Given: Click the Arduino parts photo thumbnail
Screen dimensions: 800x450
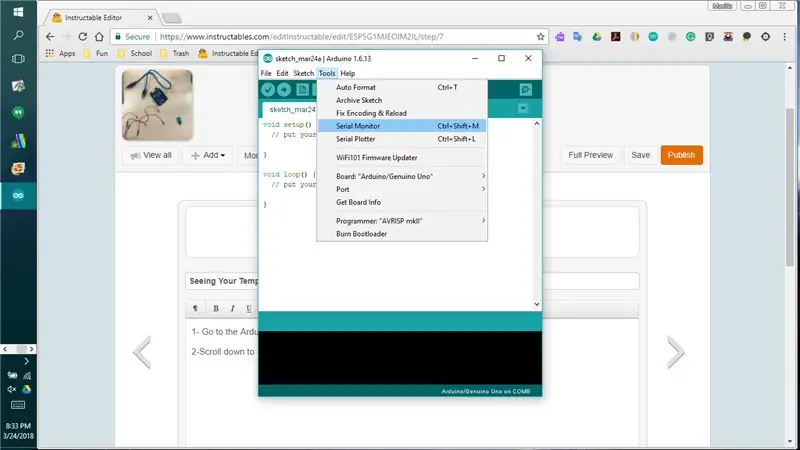Looking at the screenshot, I should 157,105.
